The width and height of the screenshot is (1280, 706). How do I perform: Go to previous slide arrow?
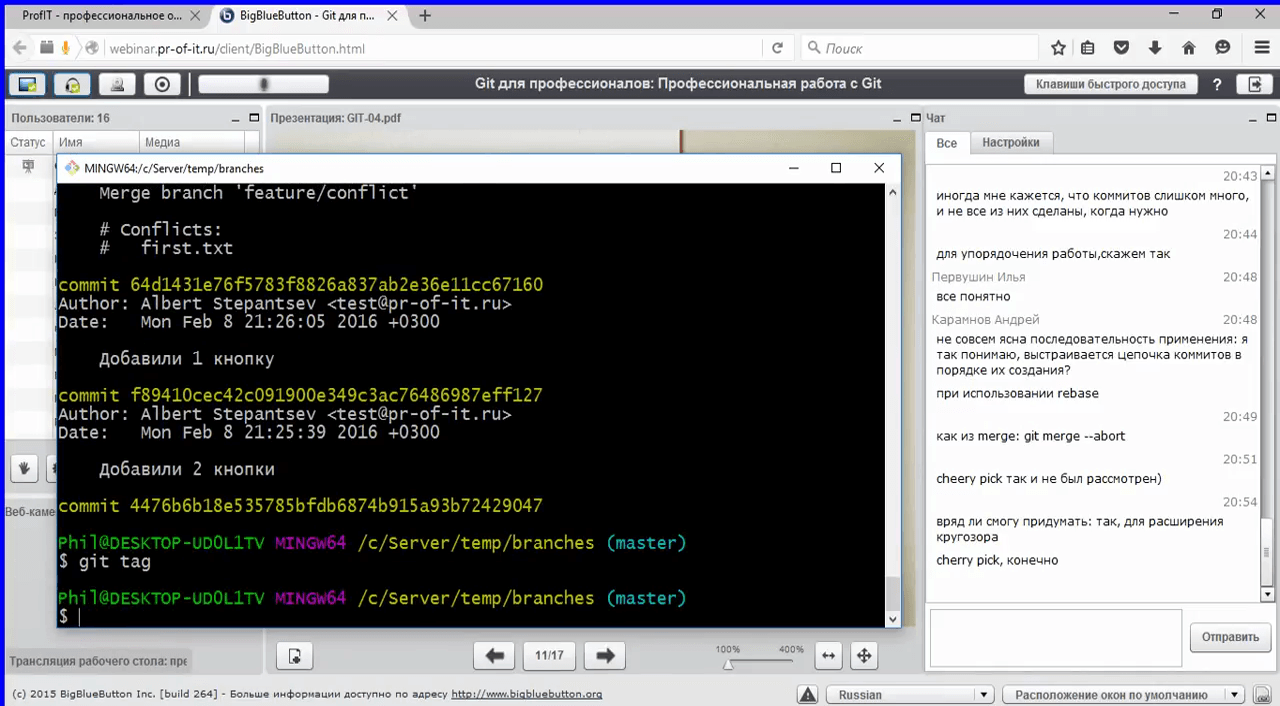pos(494,656)
